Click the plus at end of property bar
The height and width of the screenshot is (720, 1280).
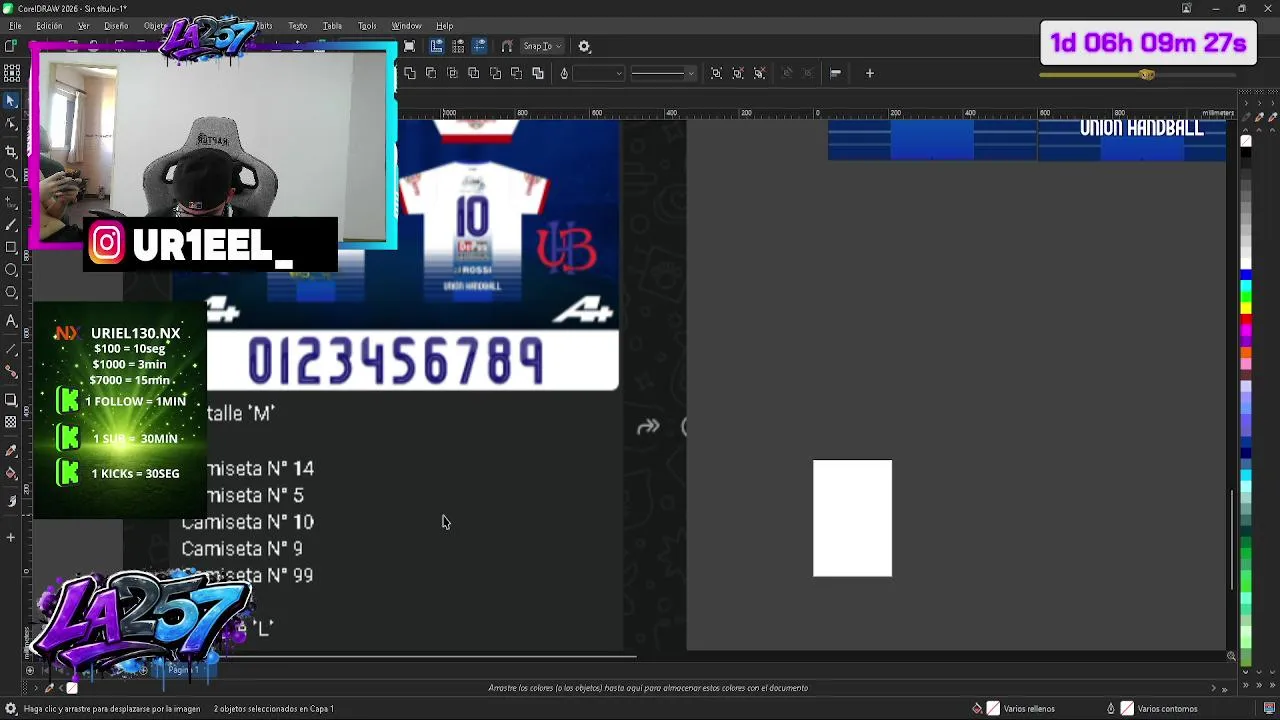point(870,73)
